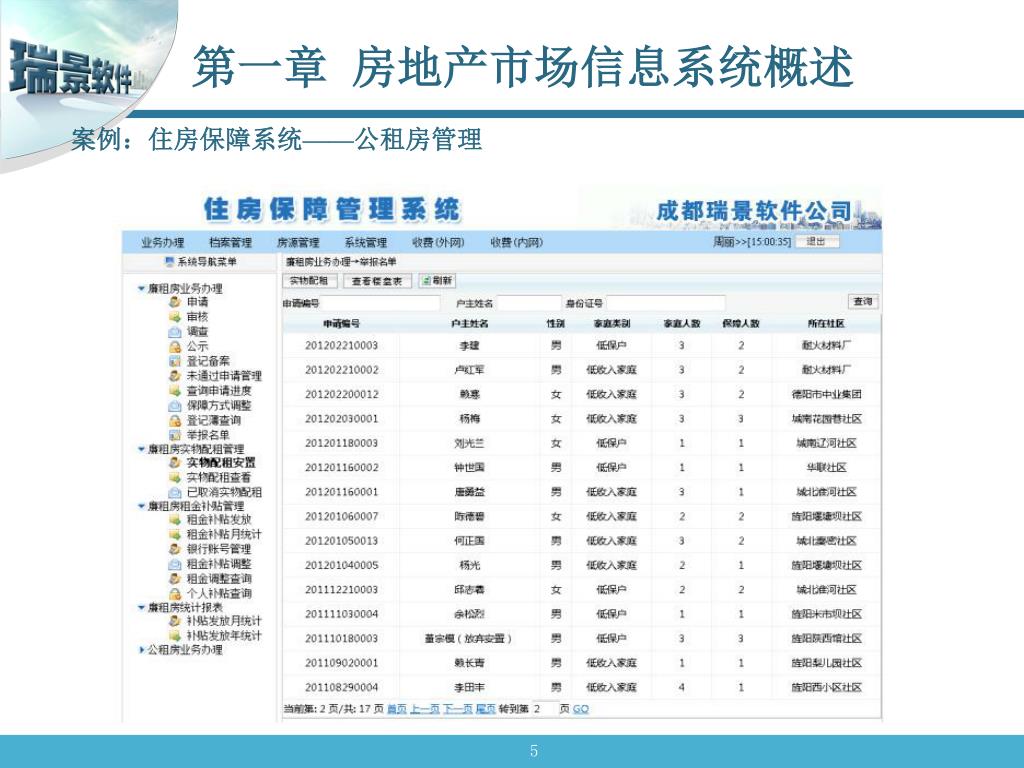Open 租金补贴调整 icon
The image size is (1024, 768).
pos(174,564)
